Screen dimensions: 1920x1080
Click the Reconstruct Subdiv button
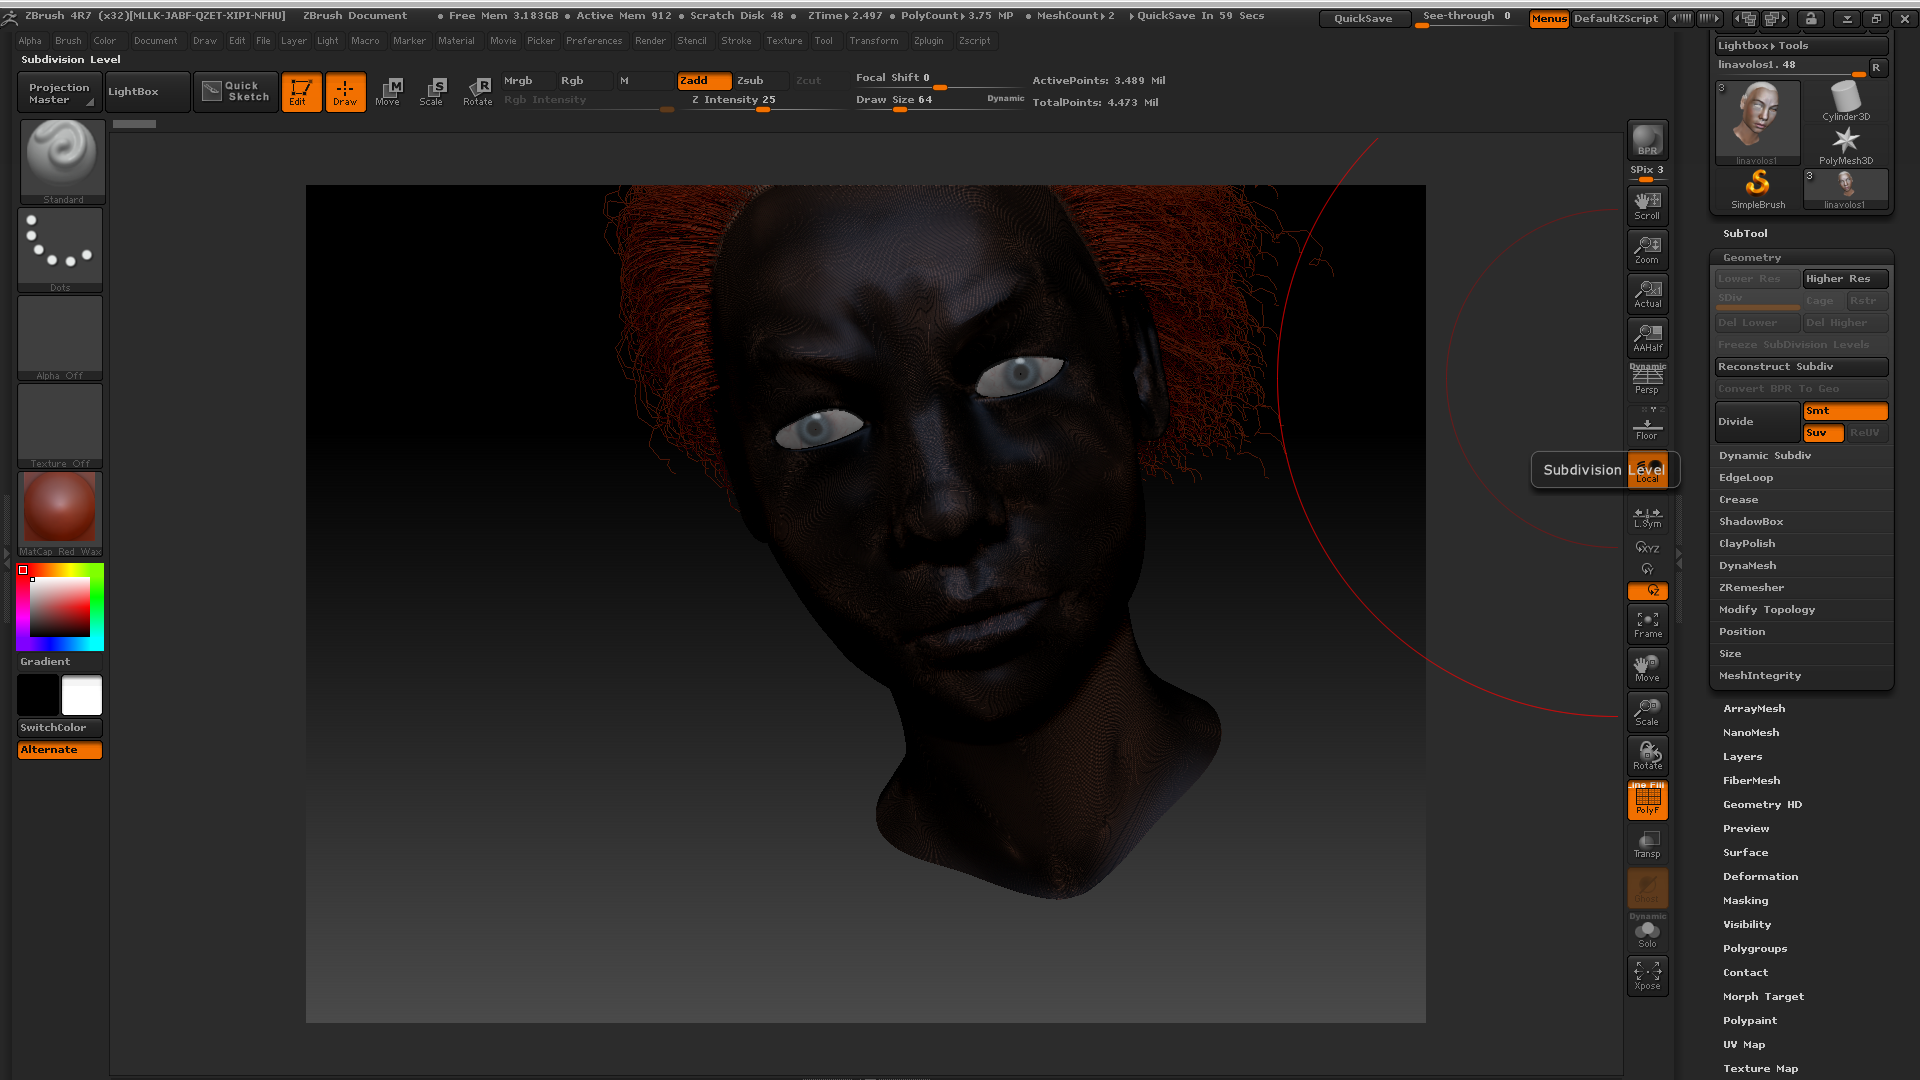(1800, 367)
